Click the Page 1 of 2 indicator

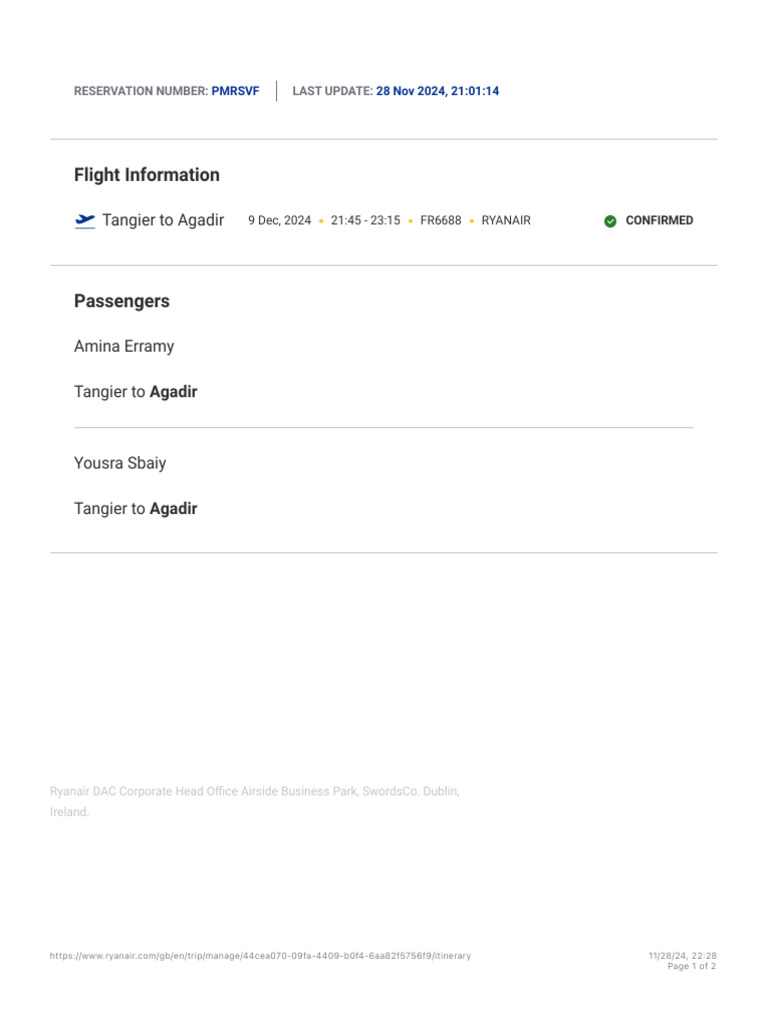pos(691,966)
